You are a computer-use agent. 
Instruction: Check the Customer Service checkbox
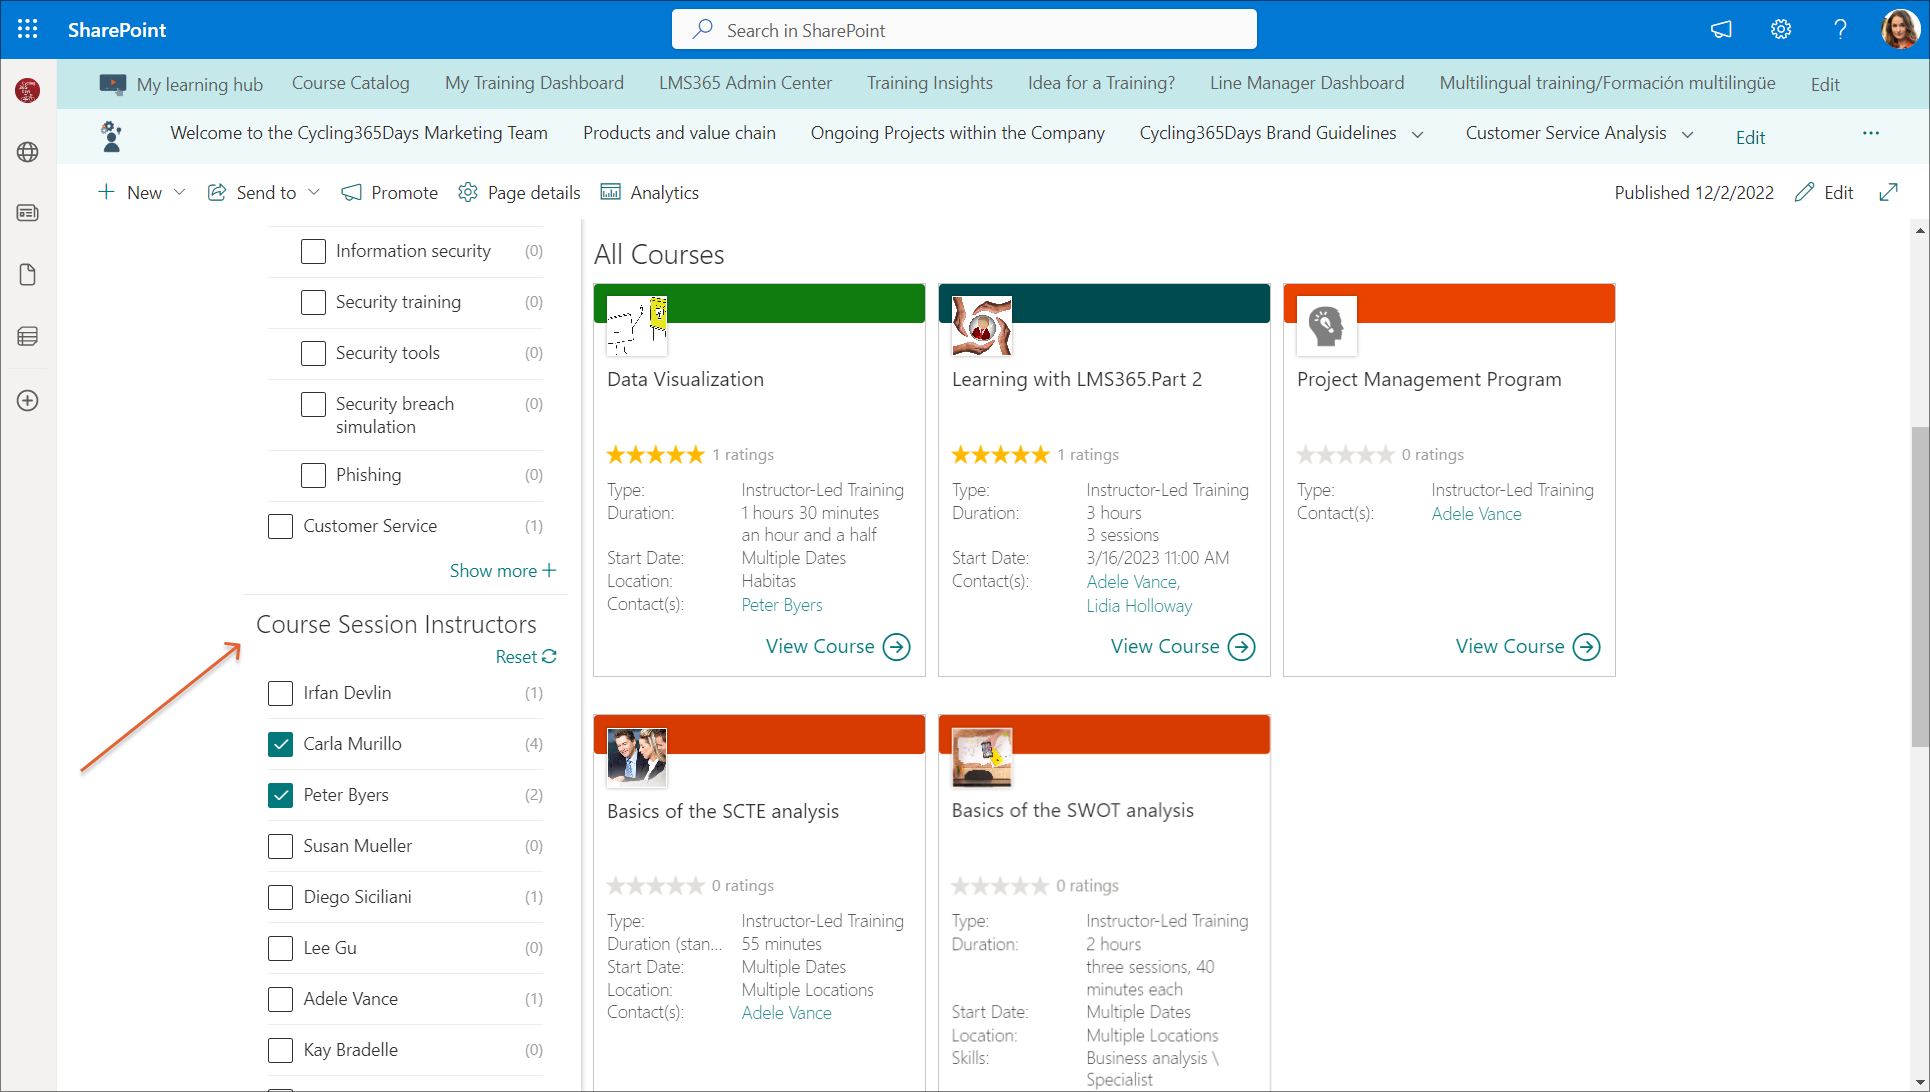(280, 526)
